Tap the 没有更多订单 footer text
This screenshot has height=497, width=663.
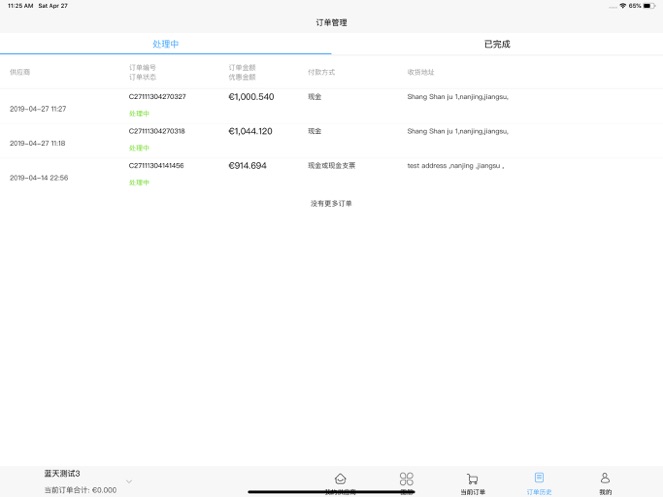click(x=331, y=203)
